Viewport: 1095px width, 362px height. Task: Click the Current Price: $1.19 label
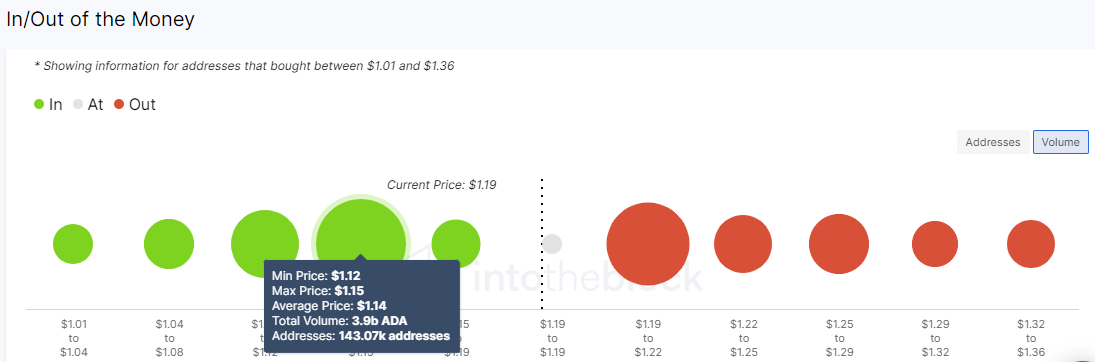pos(441,185)
